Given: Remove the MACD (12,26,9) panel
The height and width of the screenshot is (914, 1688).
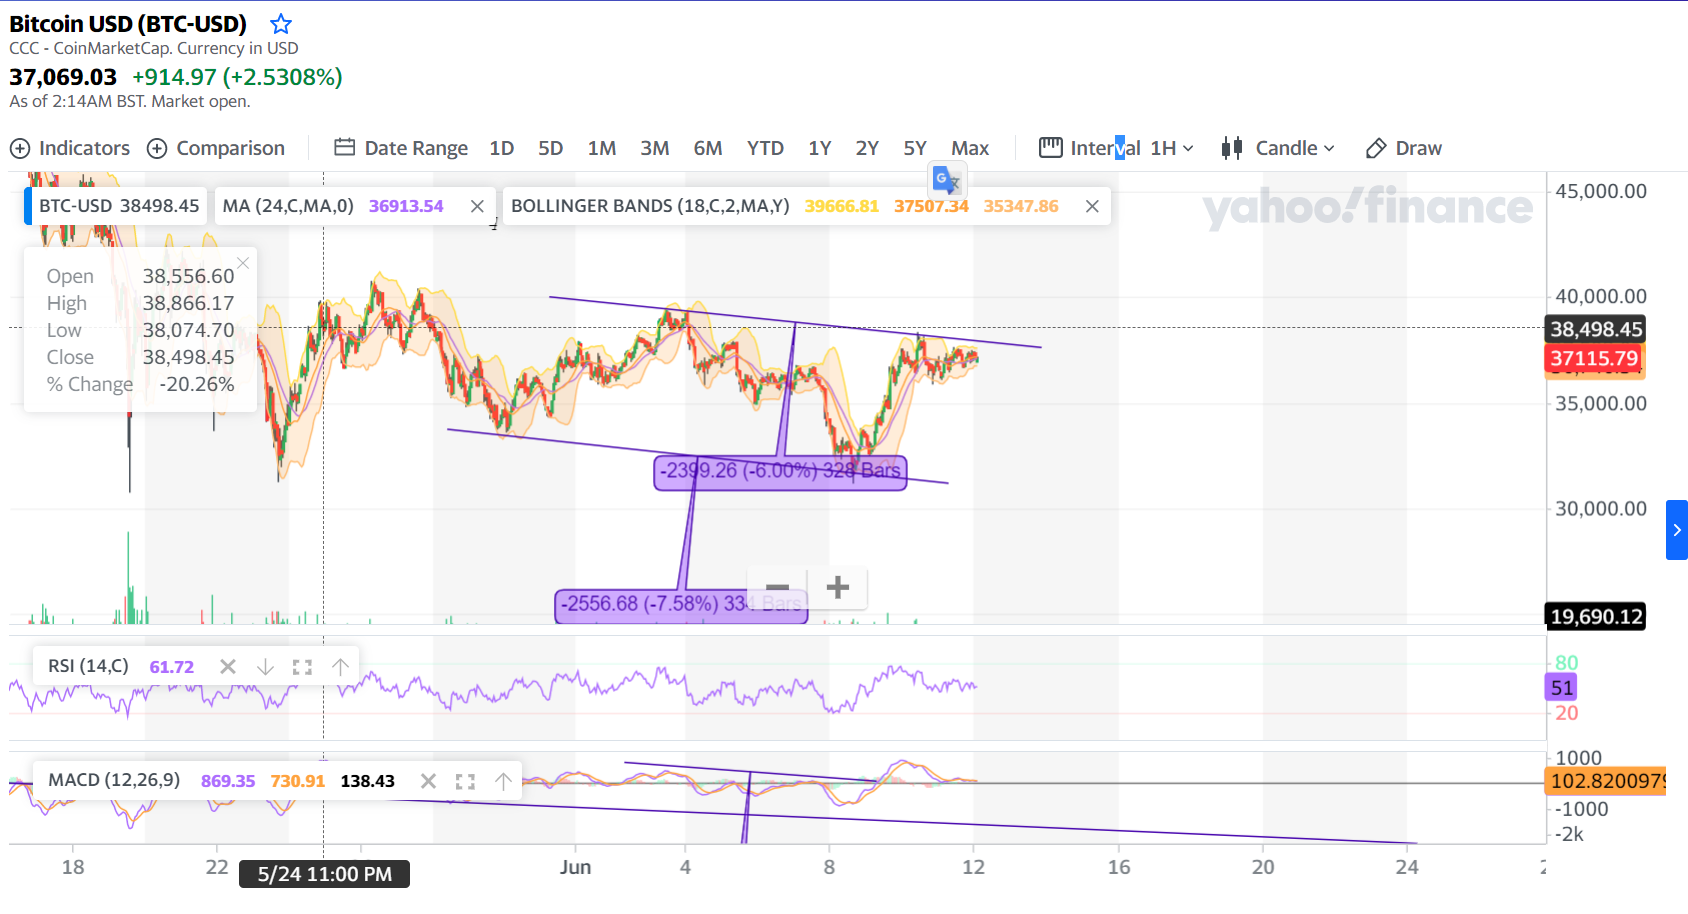Looking at the screenshot, I should [x=428, y=781].
